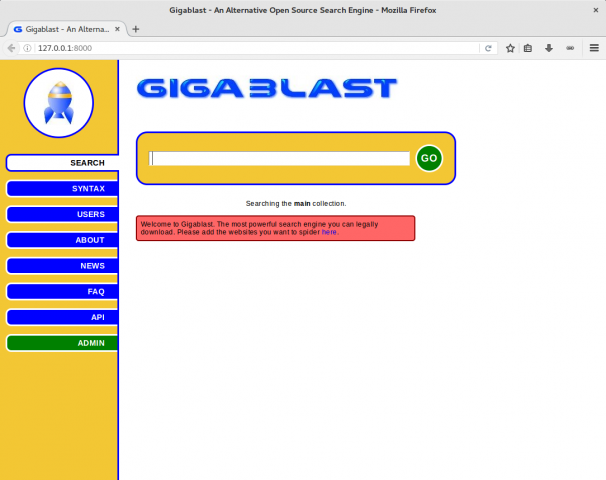Close the Firefox window with the X
This screenshot has width=606, height=480.
click(x=596, y=10)
